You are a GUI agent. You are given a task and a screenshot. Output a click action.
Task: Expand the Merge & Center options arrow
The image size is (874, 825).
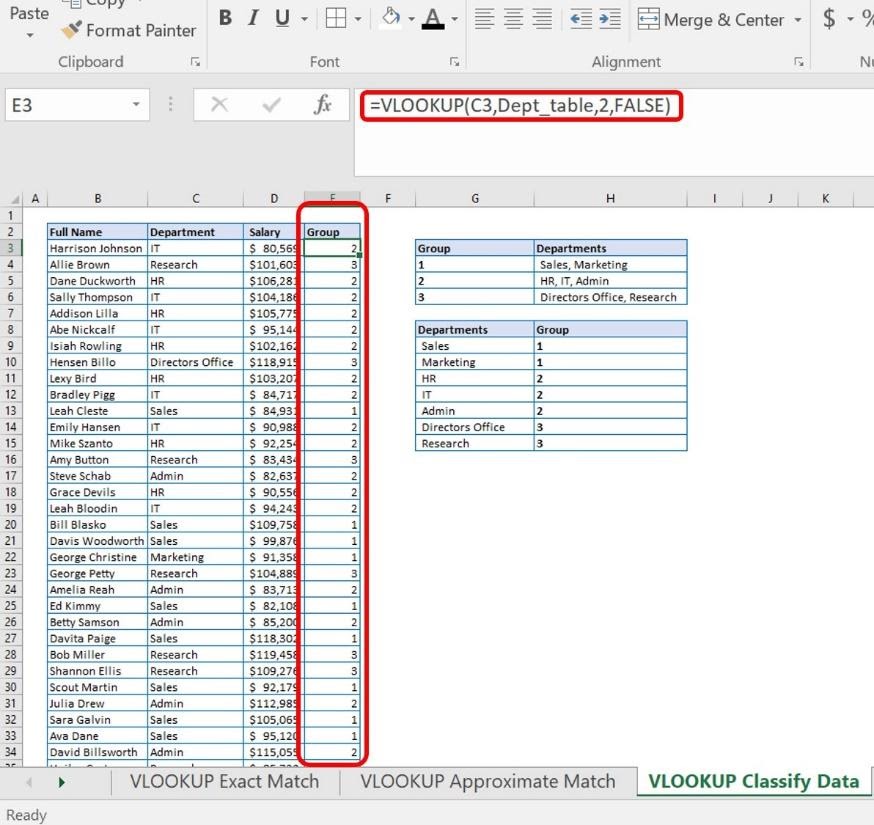[x=797, y=20]
